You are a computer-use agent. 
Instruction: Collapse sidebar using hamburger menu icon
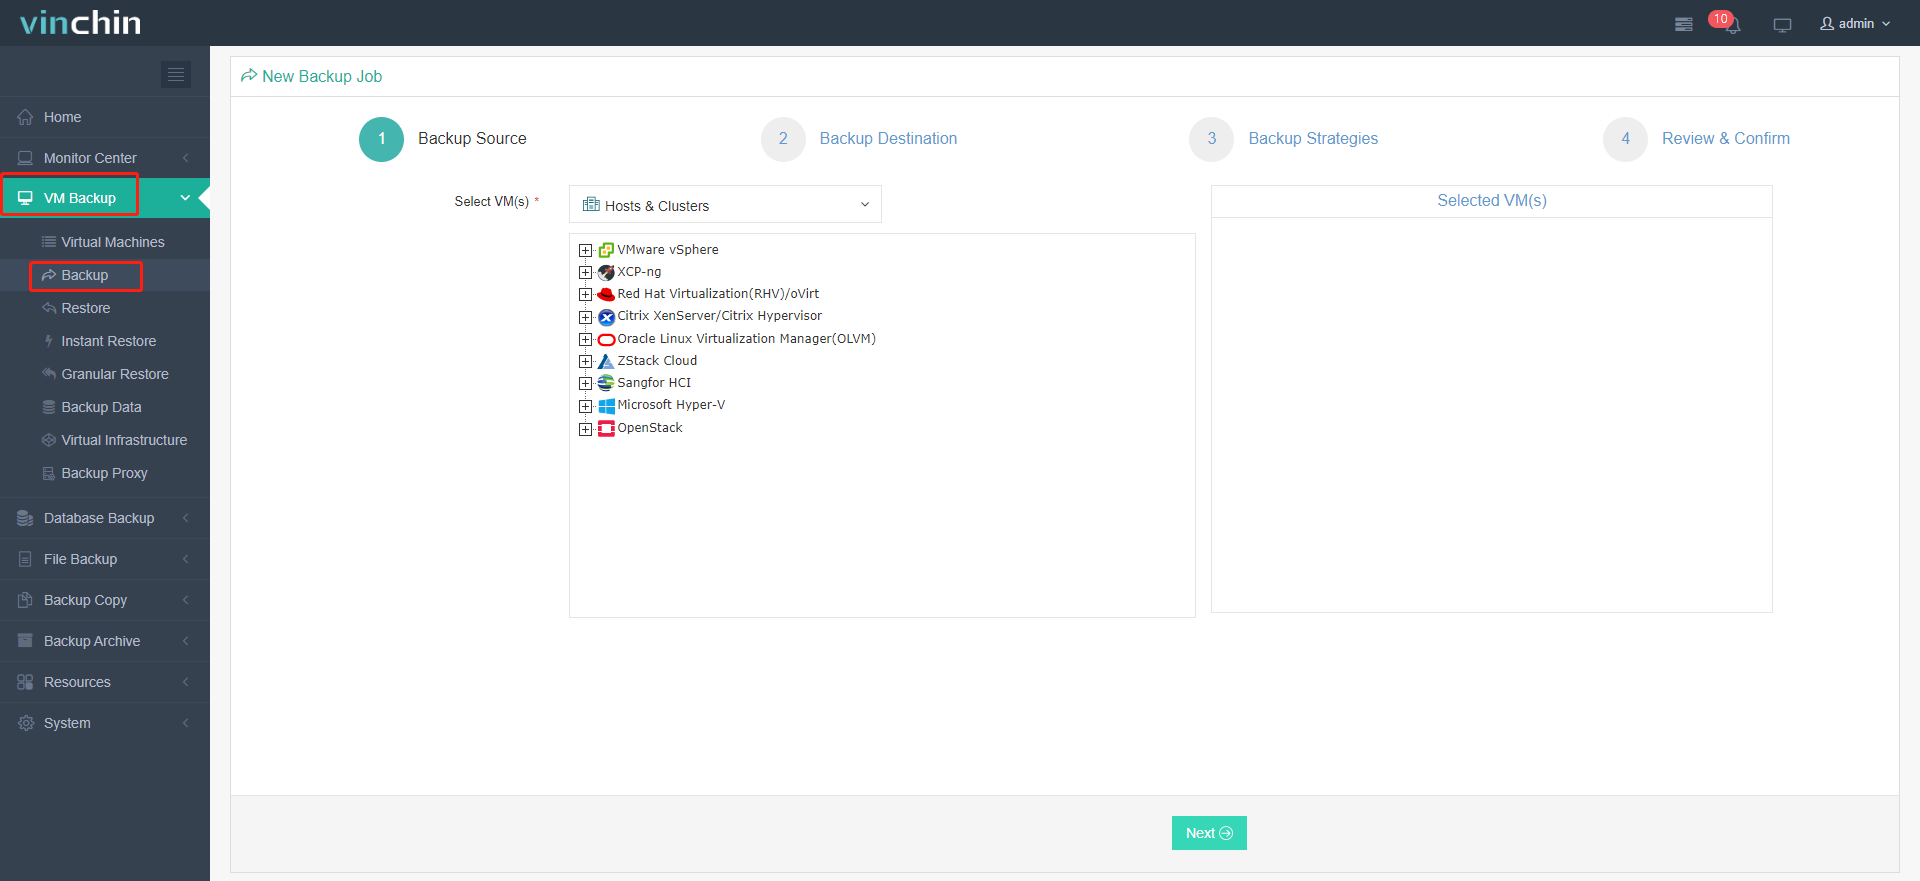(176, 74)
